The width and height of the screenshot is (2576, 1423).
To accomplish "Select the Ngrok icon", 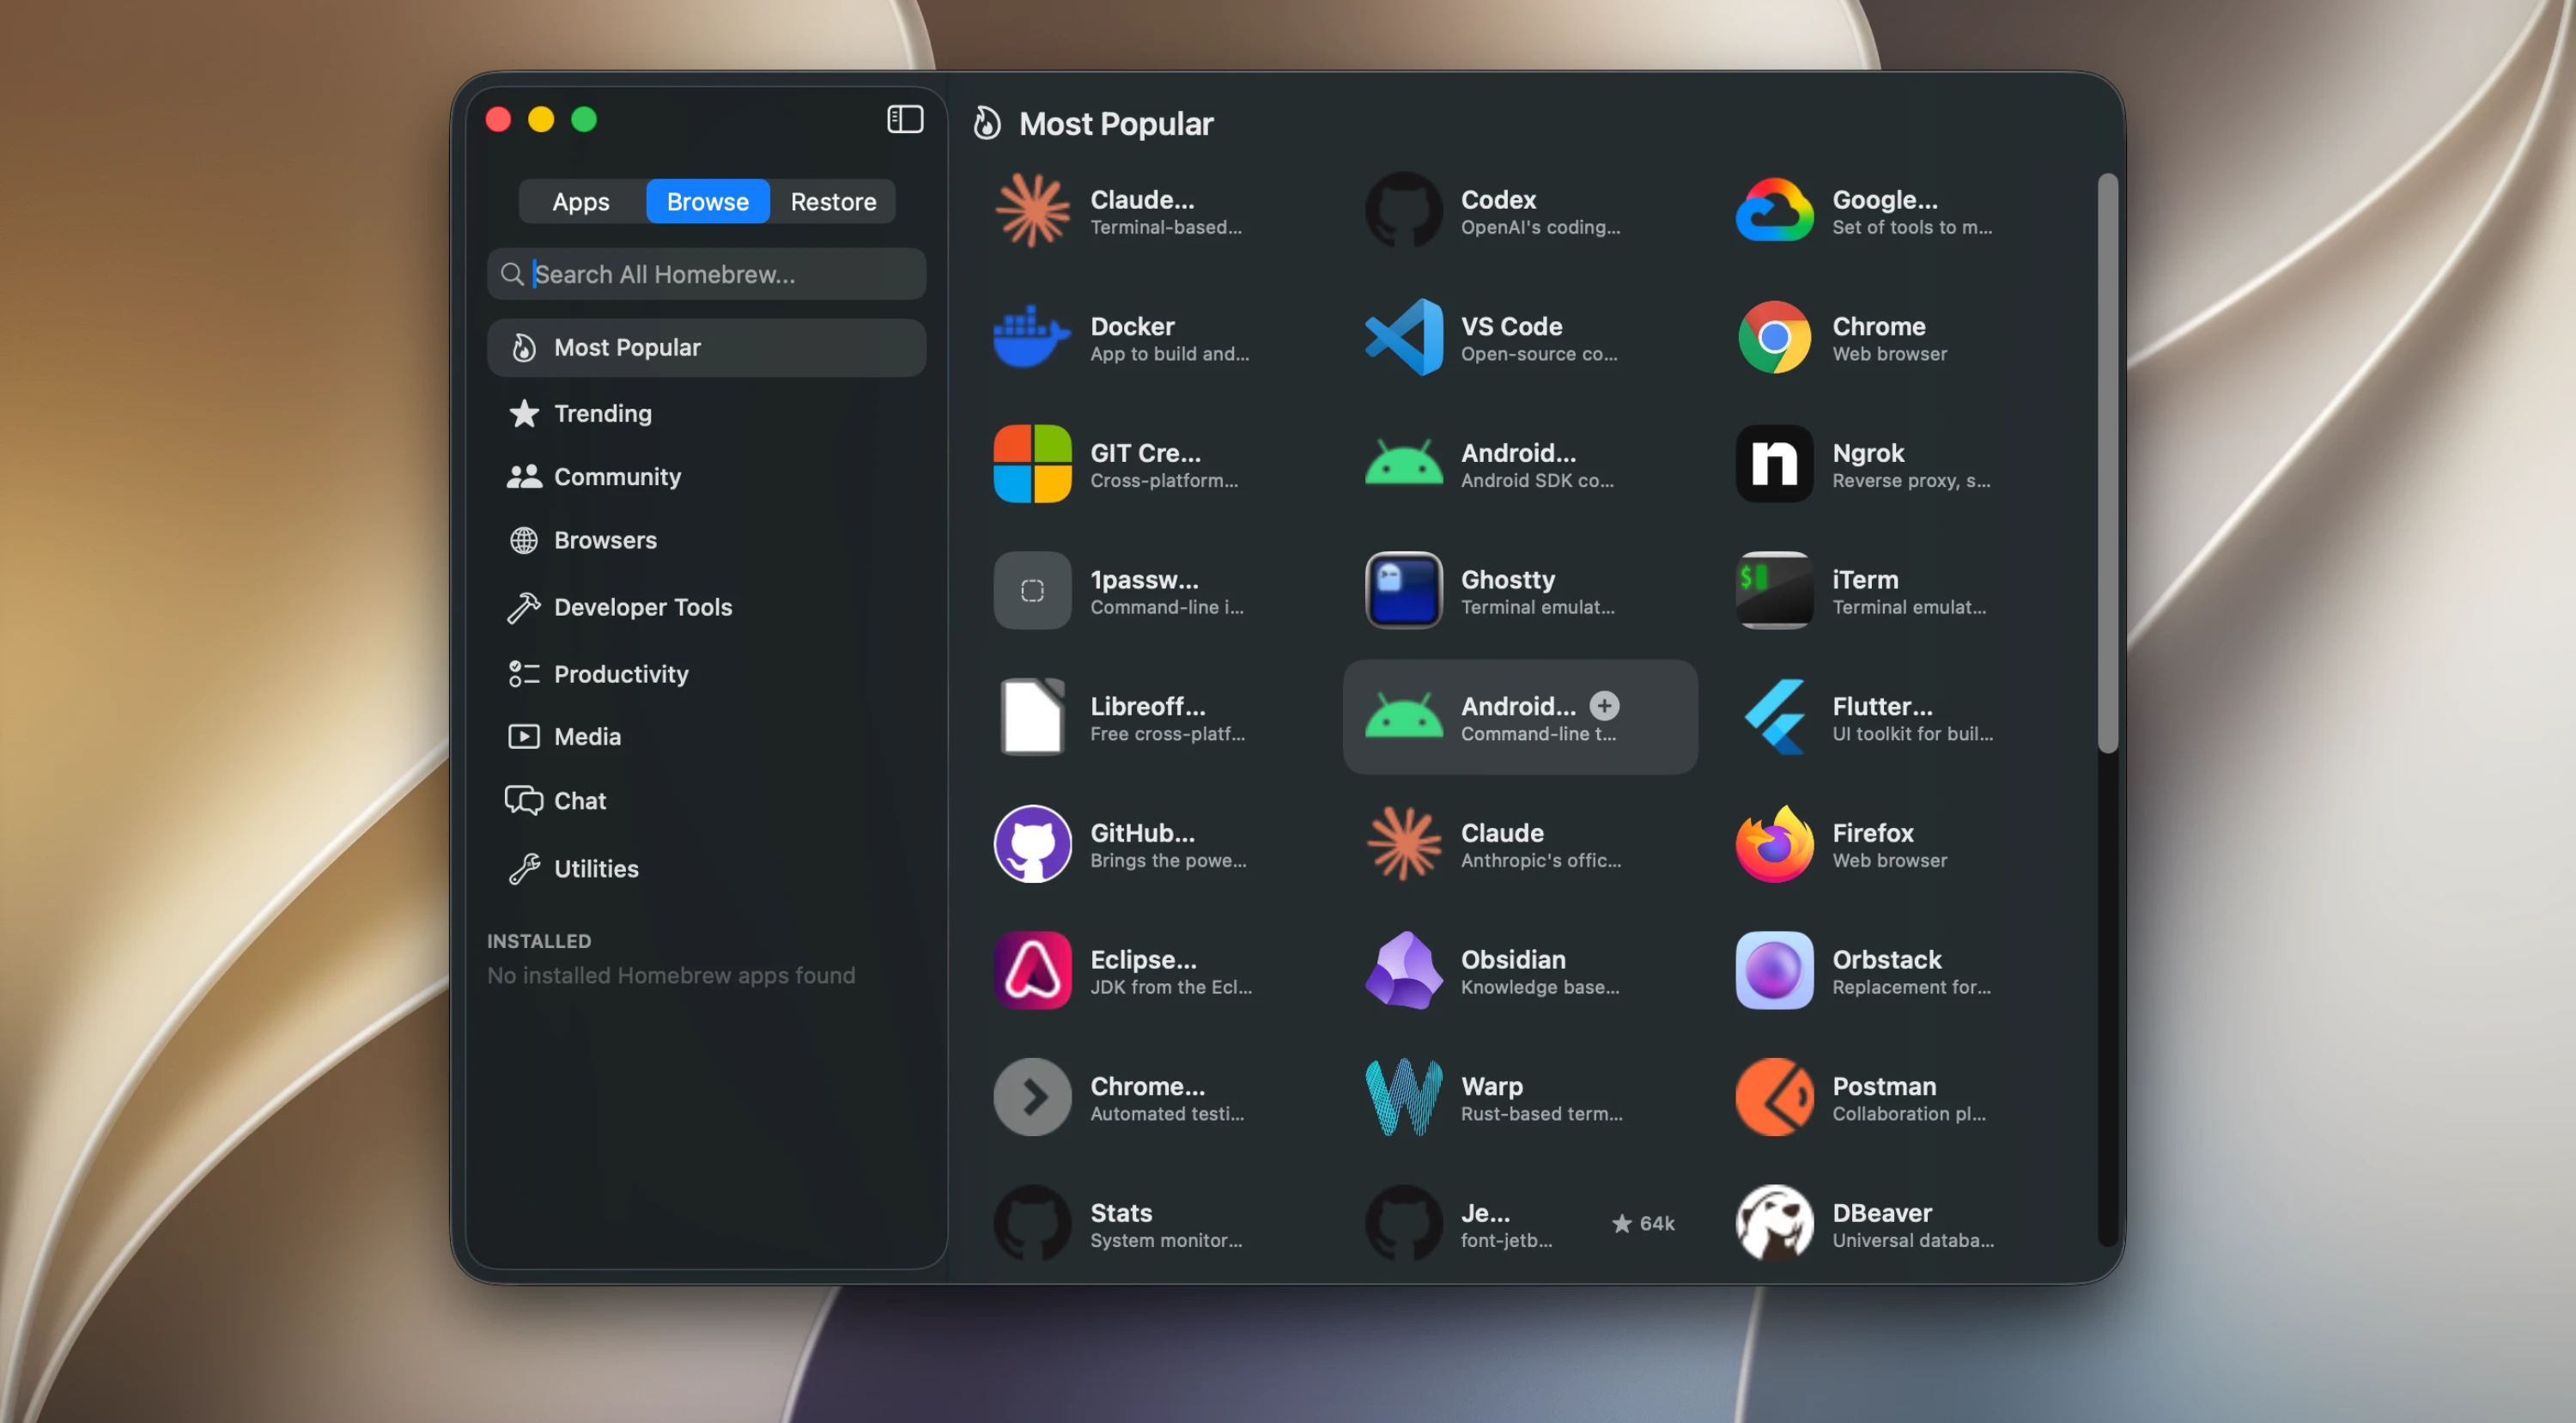I will [x=1774, y=464].
